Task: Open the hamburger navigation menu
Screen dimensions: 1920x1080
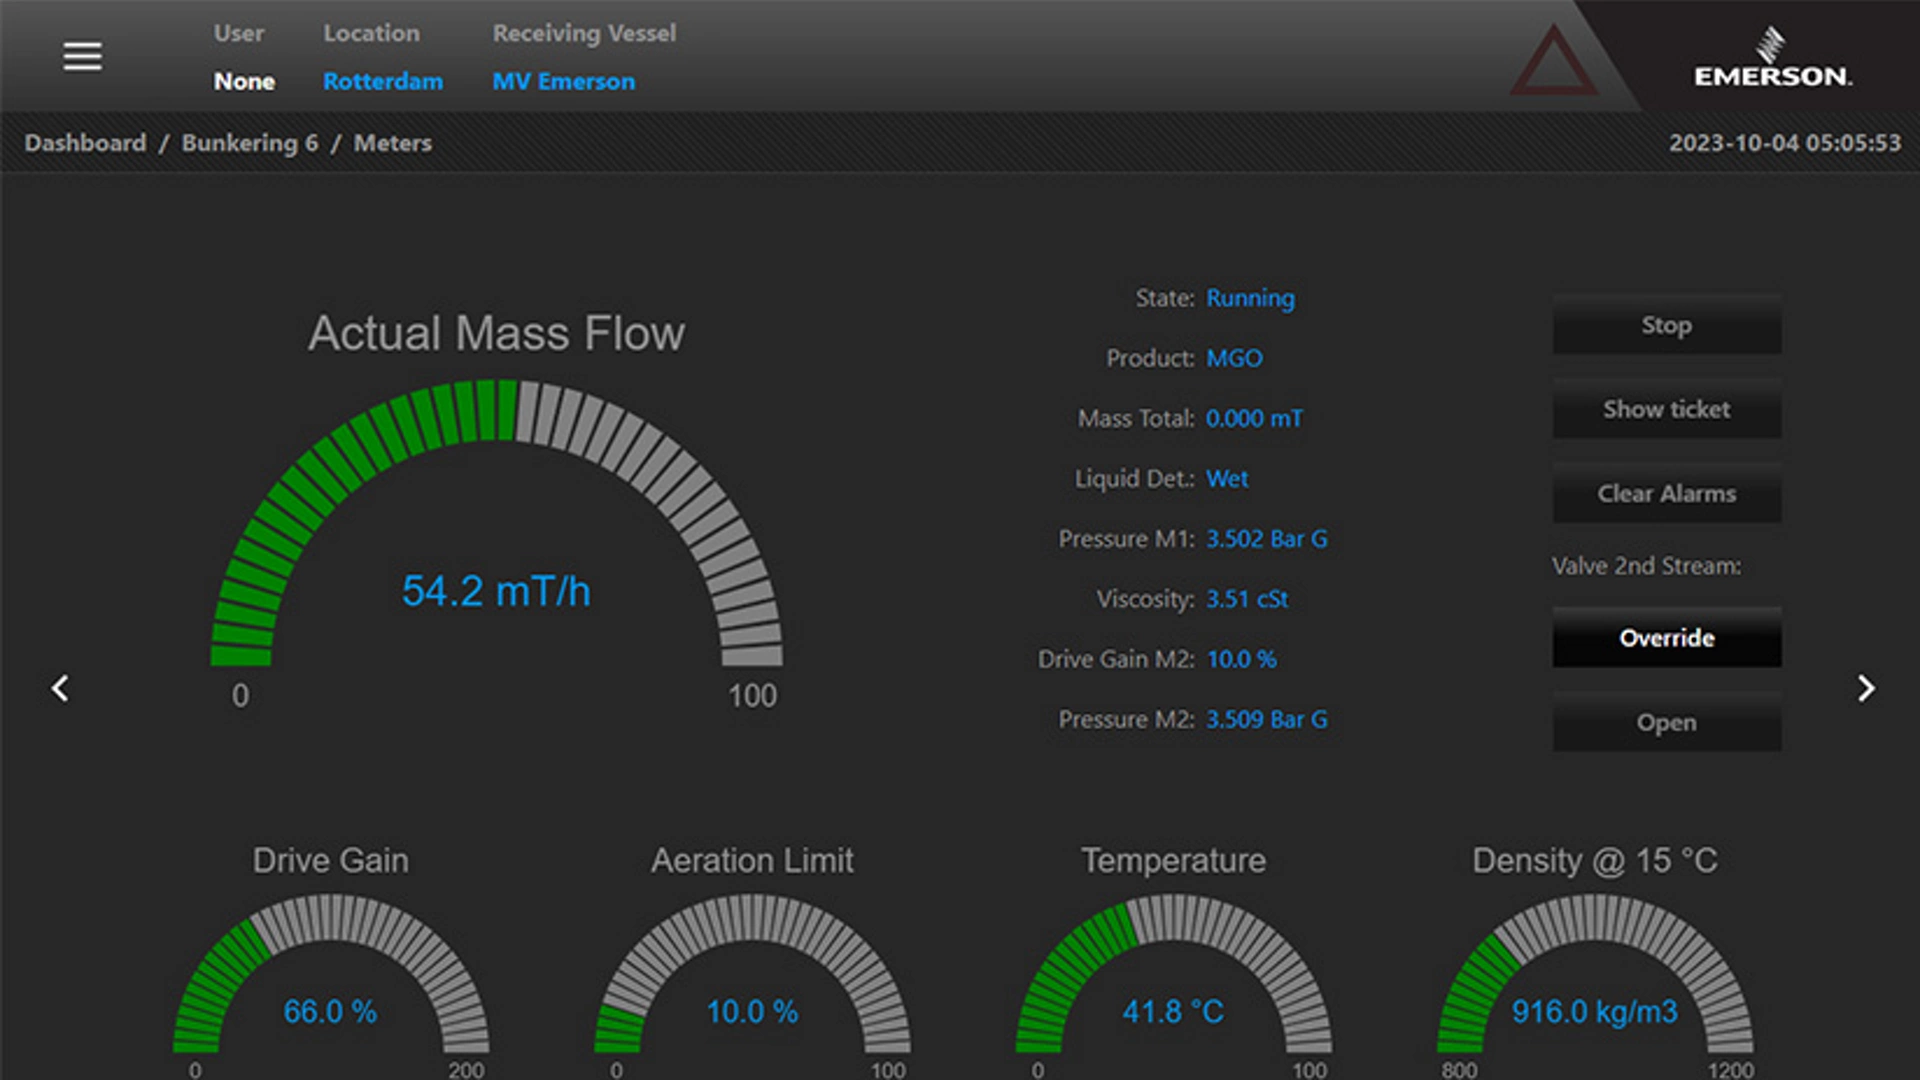Action: [x=82, y=56]
